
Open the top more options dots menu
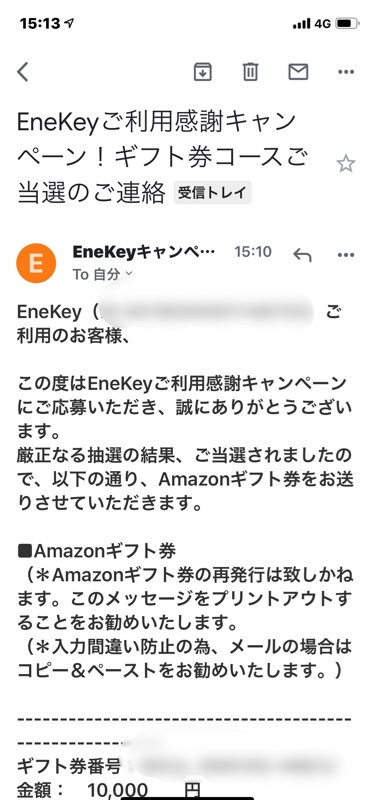point(346,72)
